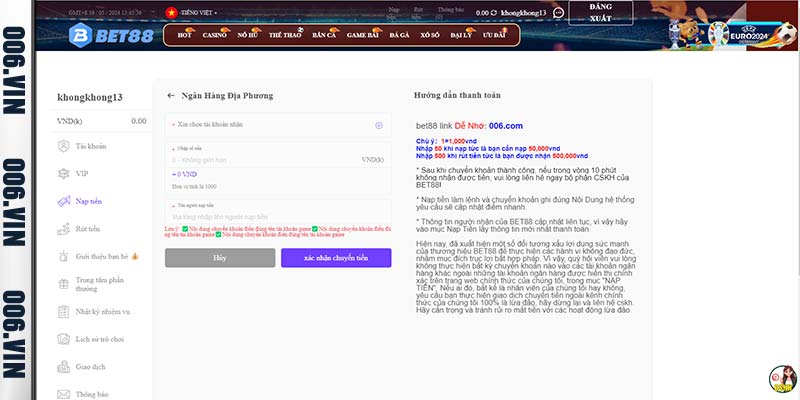Click the Tài khoản sidebar icon
Screen dimensions: 800x400
click(x=63, y=146)
